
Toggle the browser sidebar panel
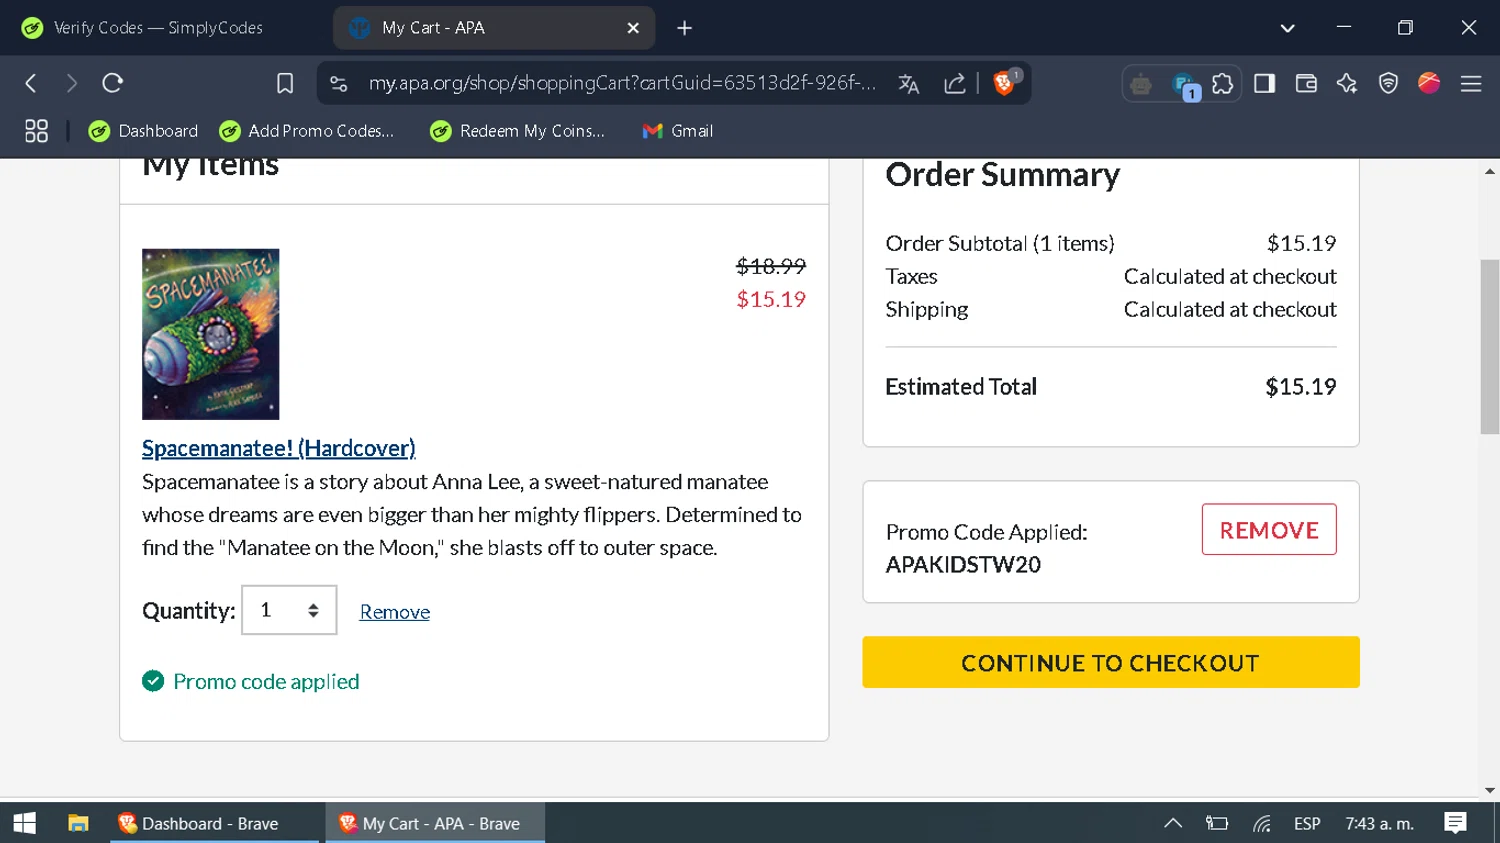pos(1264,83)
